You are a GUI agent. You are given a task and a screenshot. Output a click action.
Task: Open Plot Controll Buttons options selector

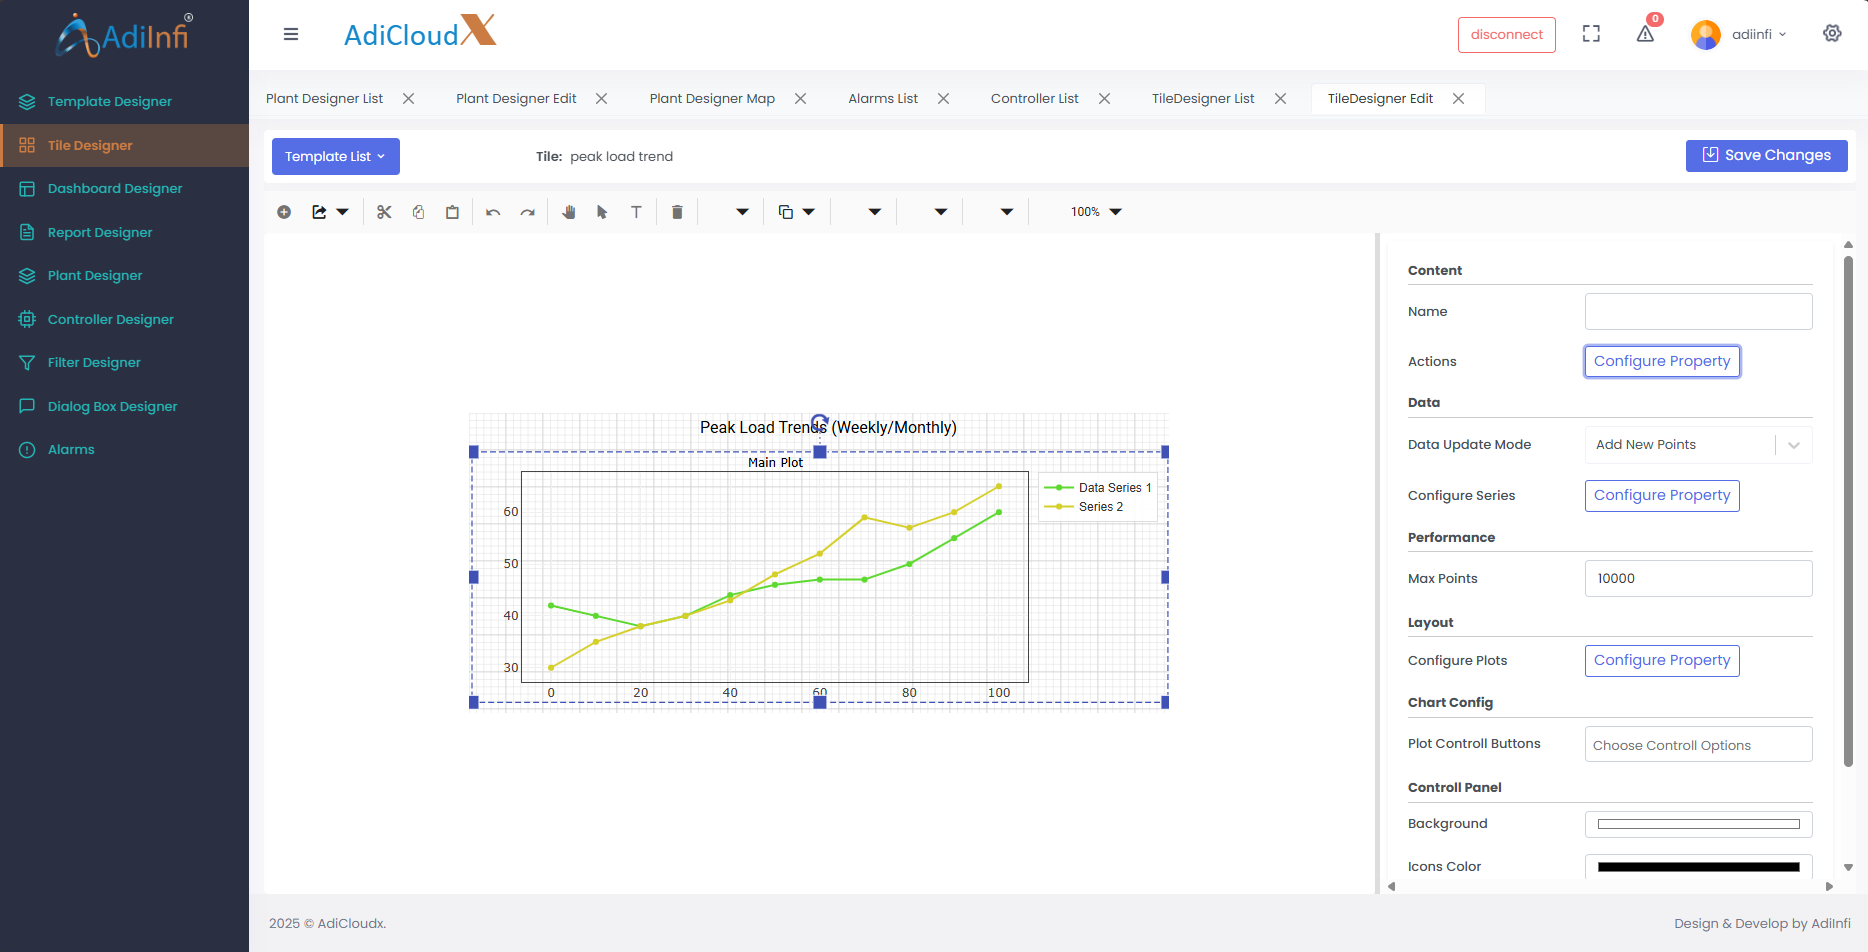1698,744
